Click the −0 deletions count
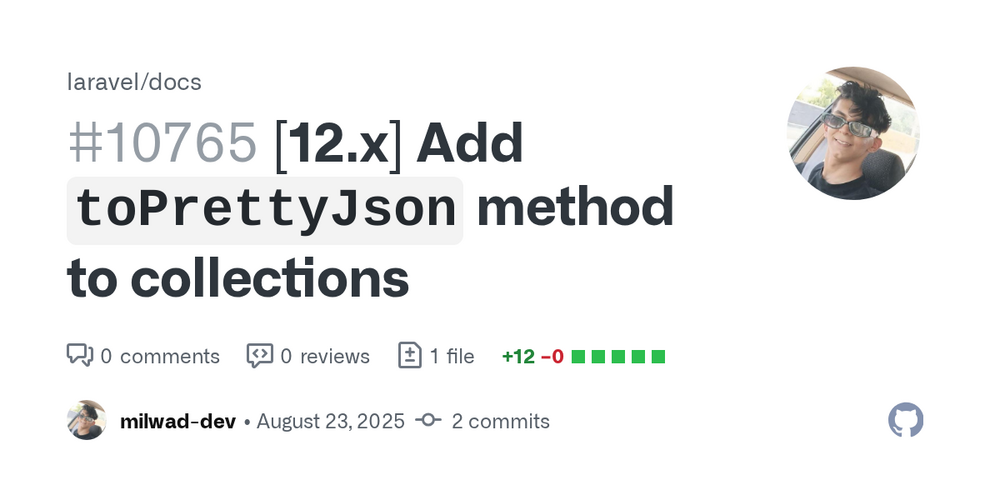Viewport: 1000px width, 500px height. tap(552, 357)
